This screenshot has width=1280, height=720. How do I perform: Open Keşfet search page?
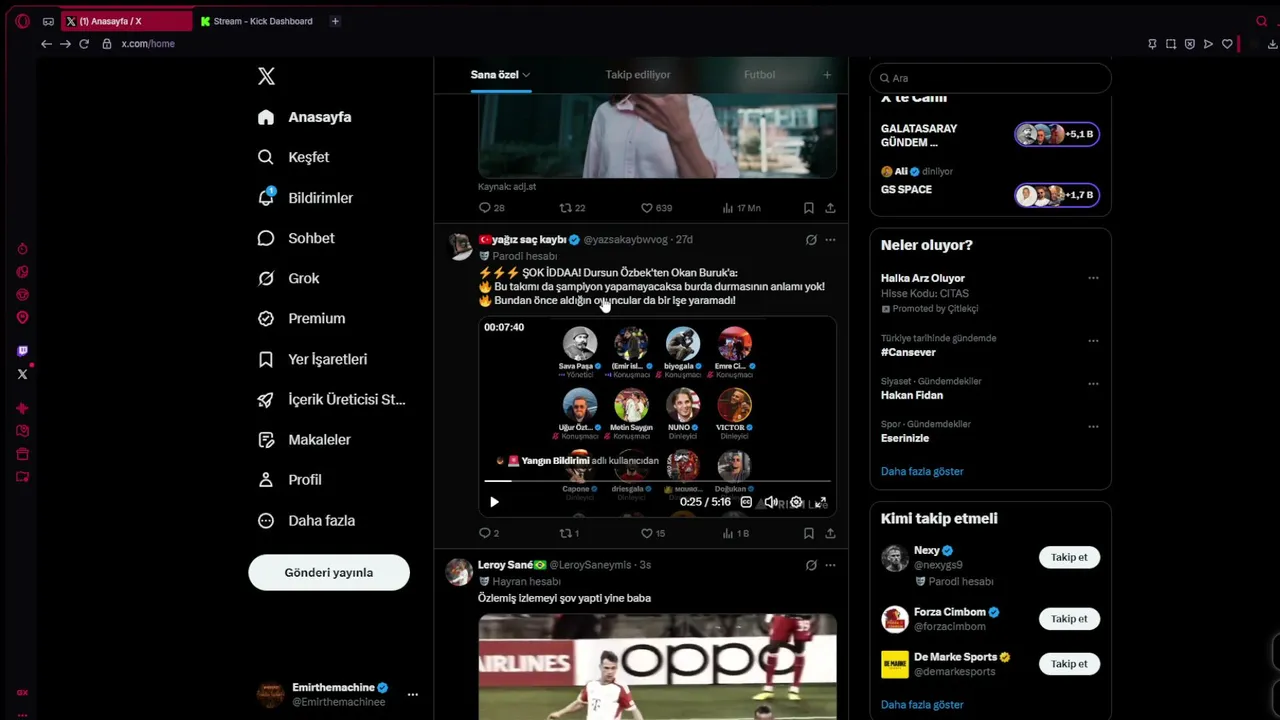coord(294,157)
